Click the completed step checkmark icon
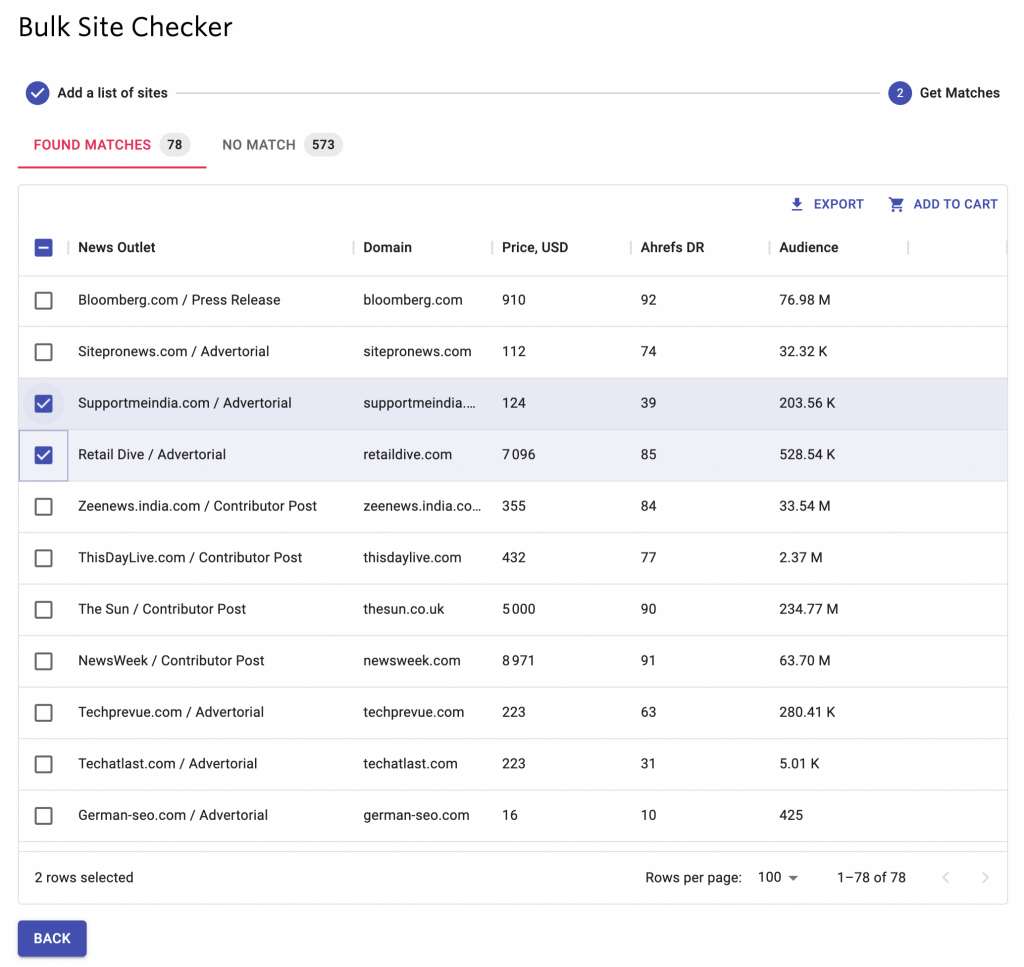The height and width of the screenshot is (967, 1024). point(37,93)
